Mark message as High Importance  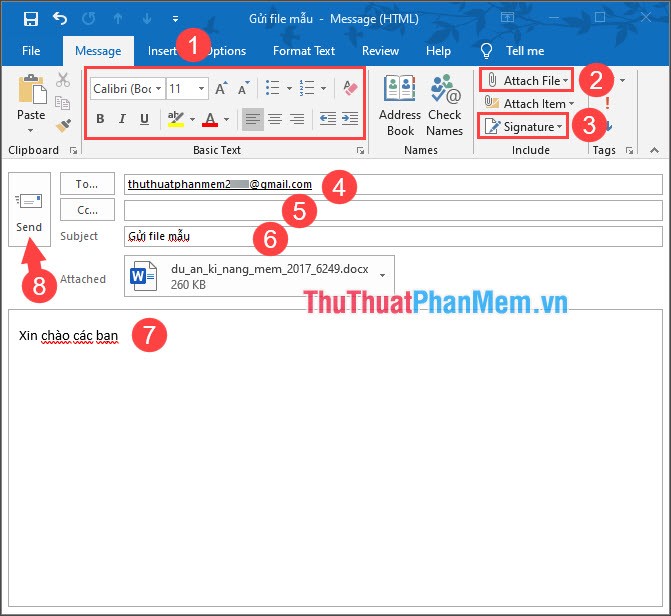pos(607,103)
